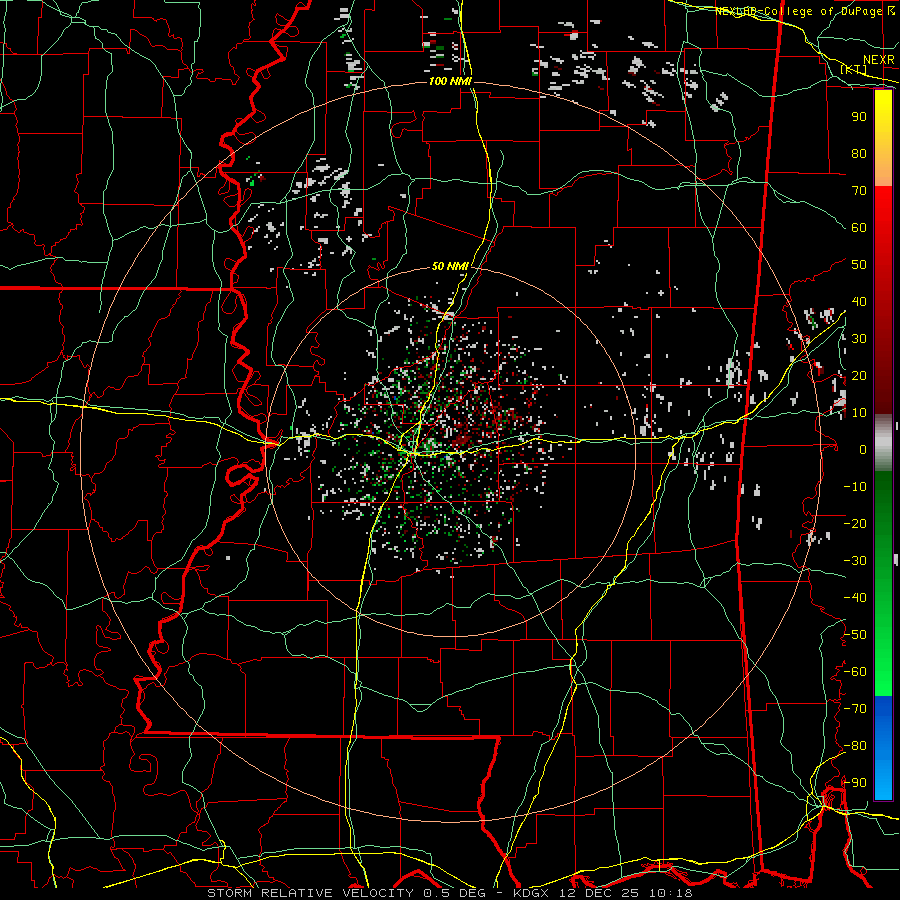Click the 40 value on velocity scale

click(859, 301)
